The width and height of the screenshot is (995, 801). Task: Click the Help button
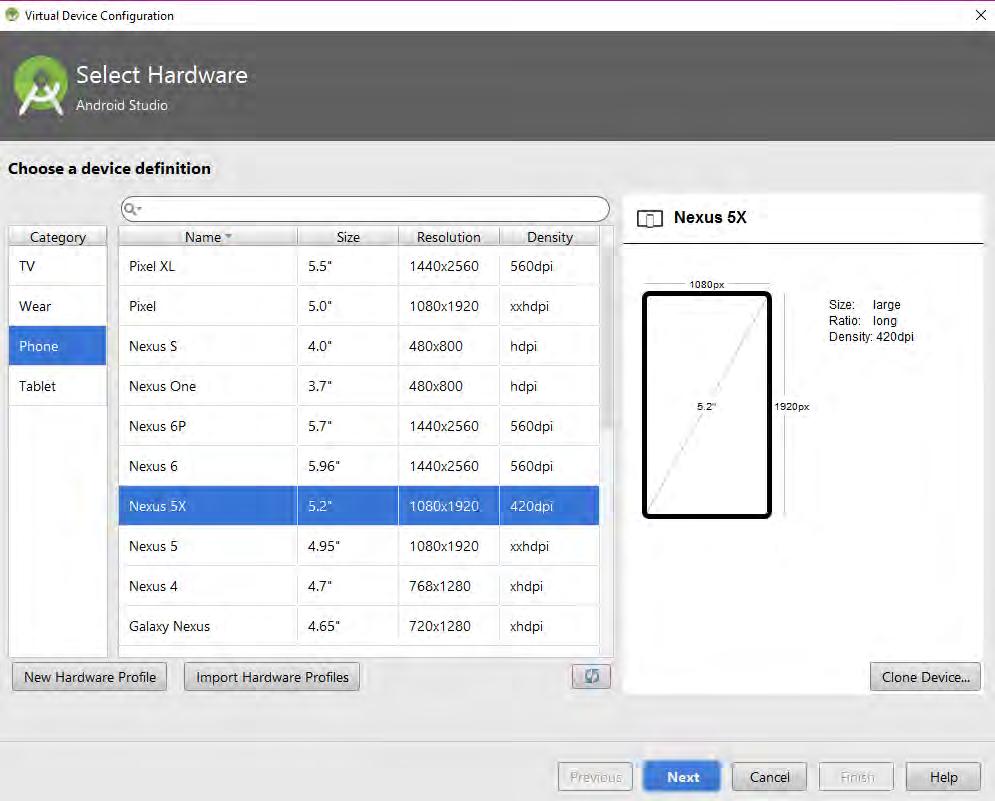pyautogui.click(x=944, y=777)
